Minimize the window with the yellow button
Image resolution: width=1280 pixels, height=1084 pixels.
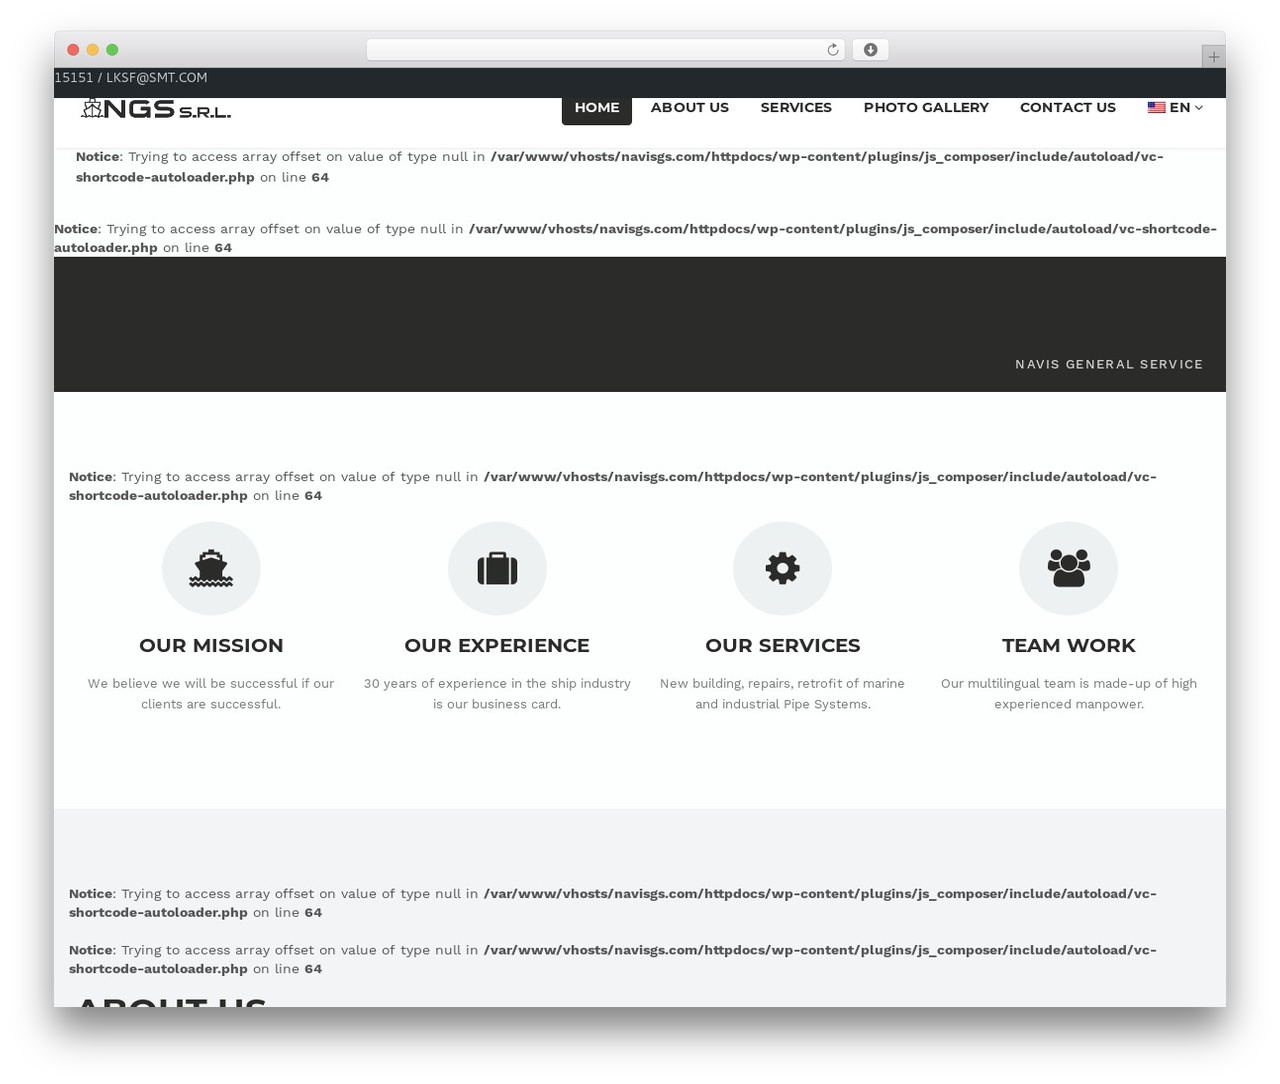tap(93, 50)
